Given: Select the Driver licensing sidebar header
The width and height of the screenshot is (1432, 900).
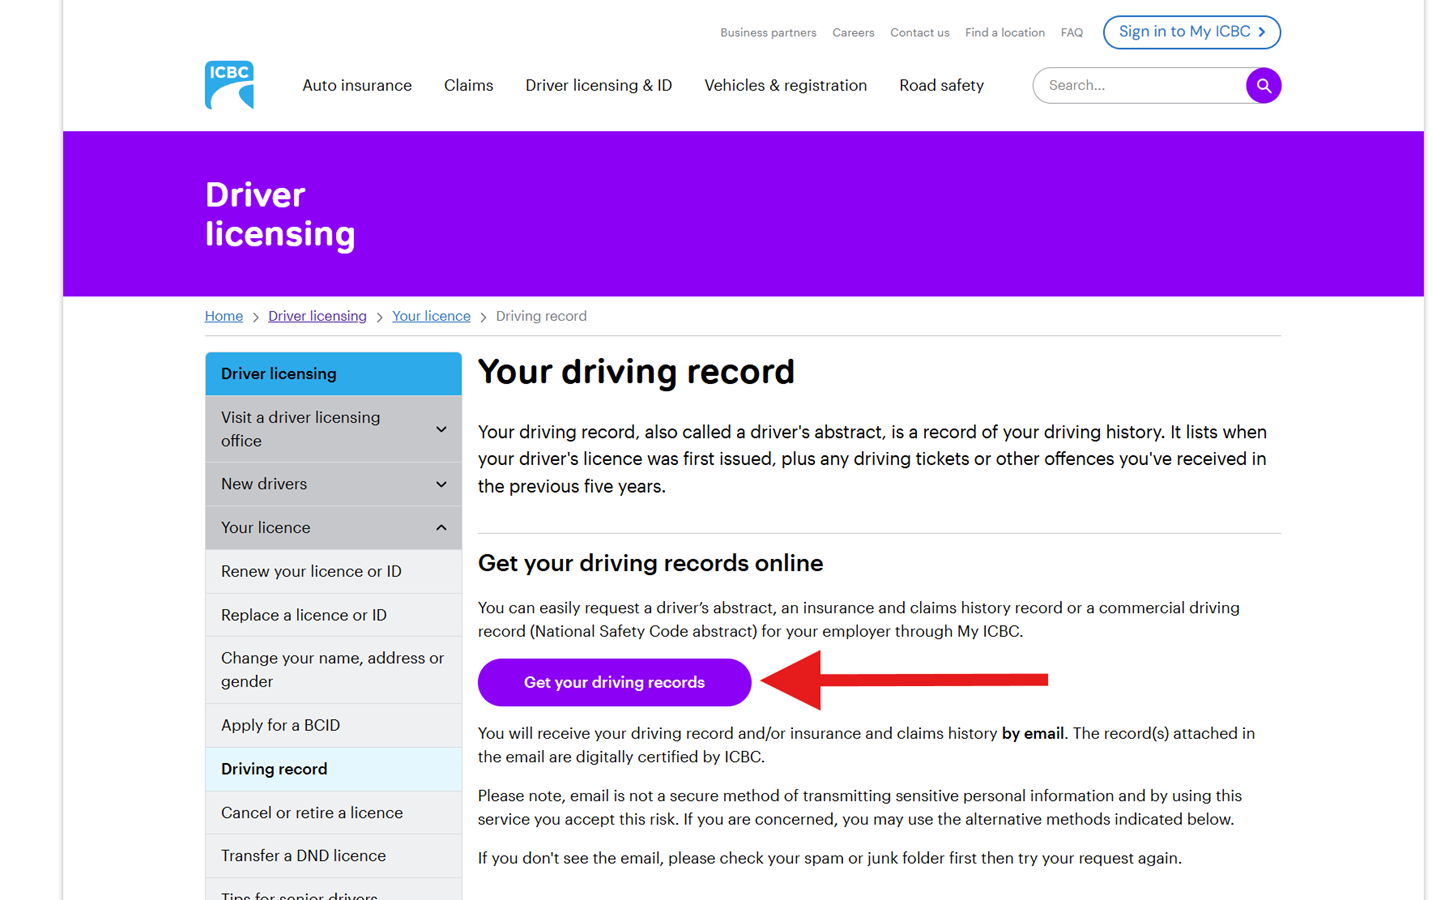Looking at the screenshot, I should [333, 374].
